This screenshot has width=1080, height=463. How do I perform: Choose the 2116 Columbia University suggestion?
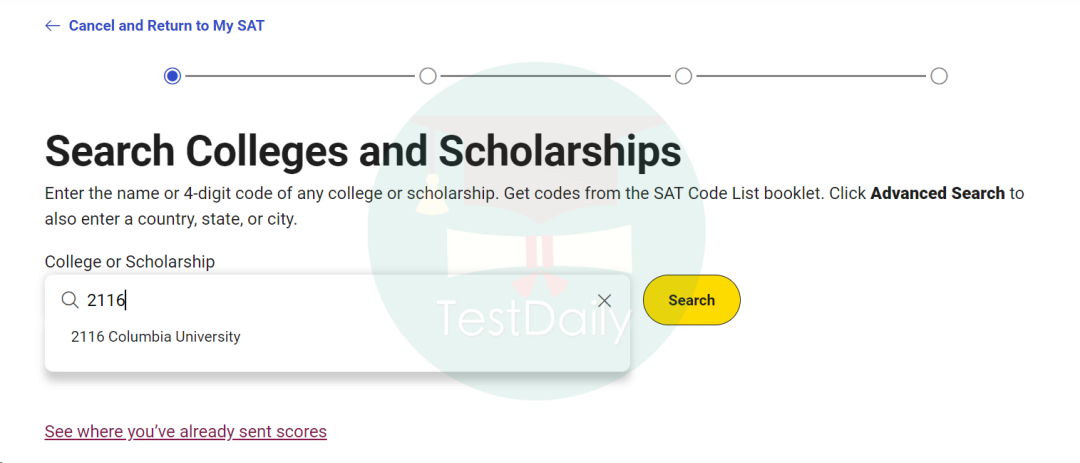tap(156, 337)
